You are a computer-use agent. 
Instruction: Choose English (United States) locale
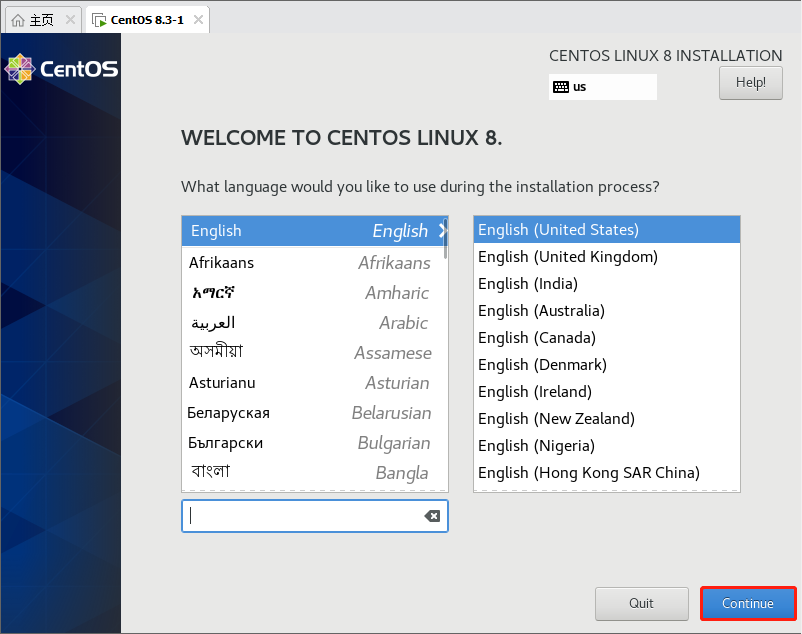point(607,230)
